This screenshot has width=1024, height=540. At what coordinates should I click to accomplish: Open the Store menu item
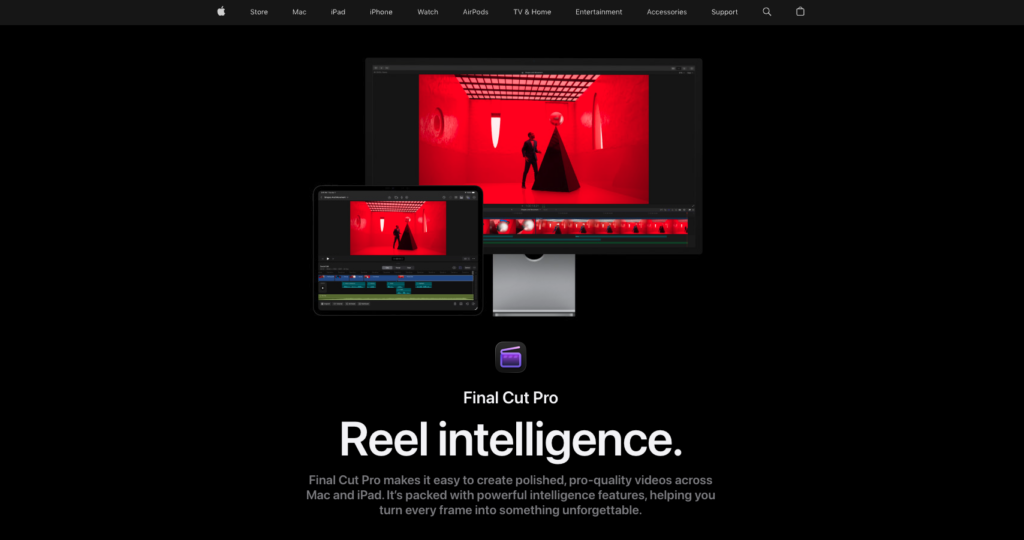(259, 12)
